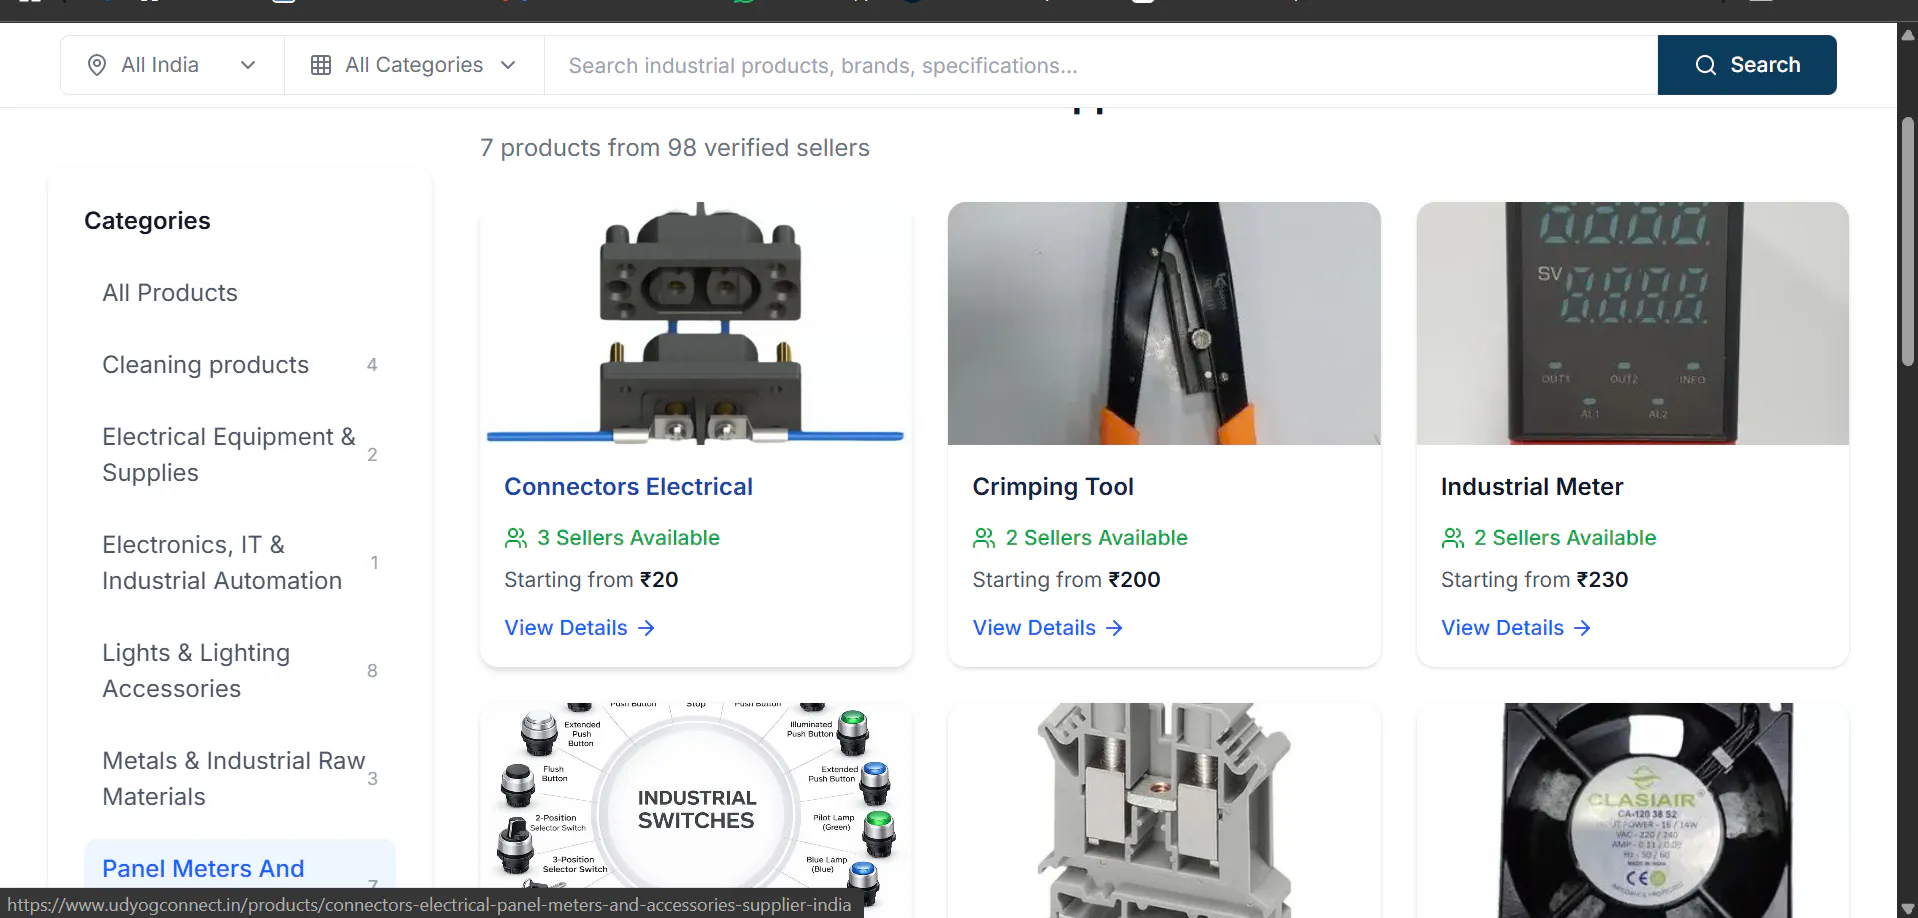The height and width of the screenshot is (918, 1918).
Task: Expand the All Categories chevron
Action: 508,65
